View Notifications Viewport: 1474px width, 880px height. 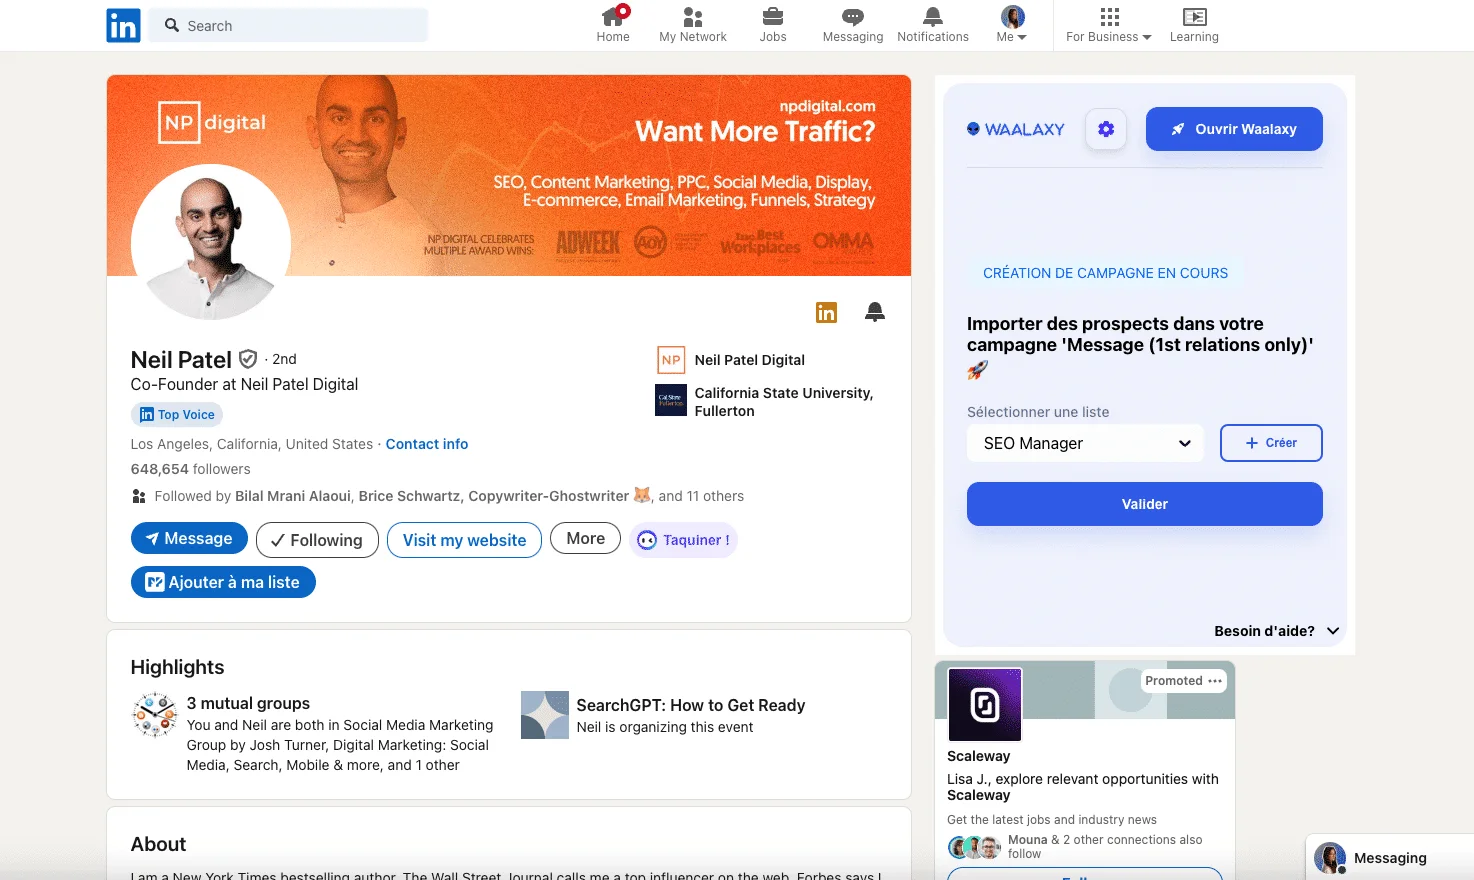coord(933,25)
